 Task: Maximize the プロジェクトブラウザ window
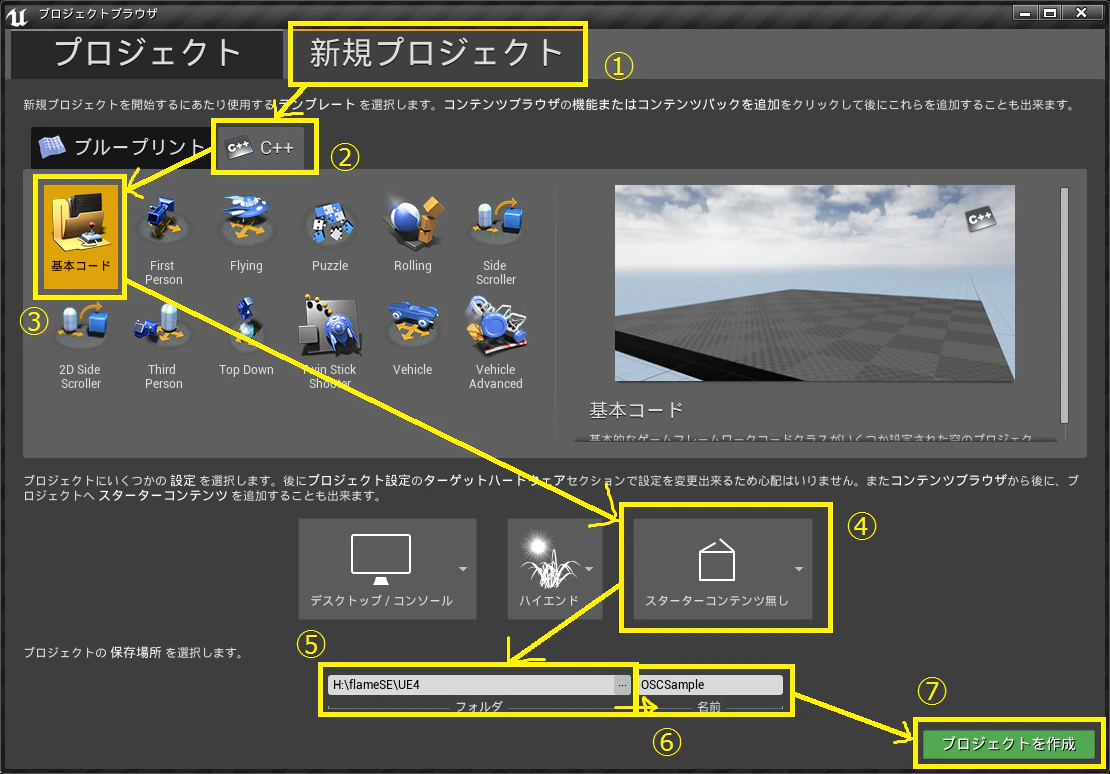pos(1051,13)
